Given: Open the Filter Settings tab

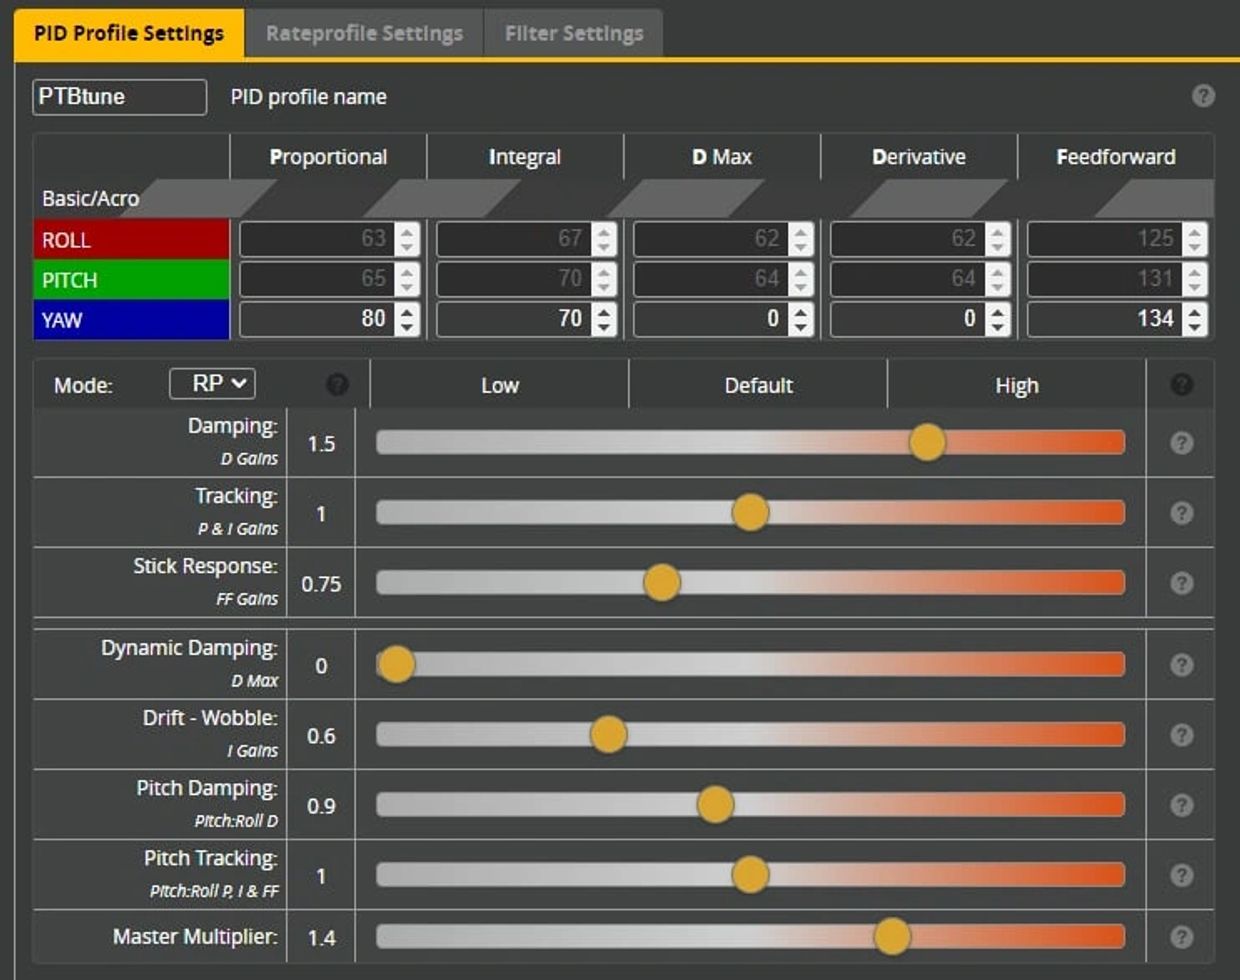Looking at the screenshot, I should click(573, 34).
